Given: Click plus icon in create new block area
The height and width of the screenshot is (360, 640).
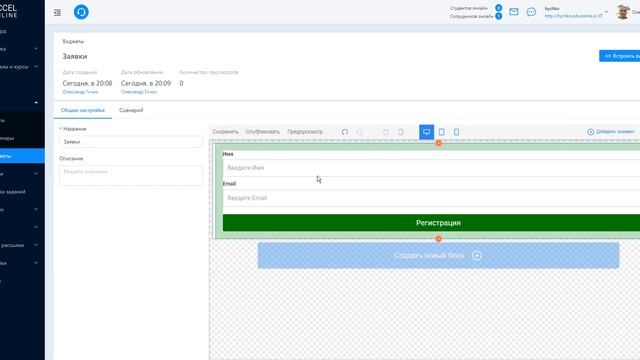Looking at the screenshot, I should click(x=477, y=256).
